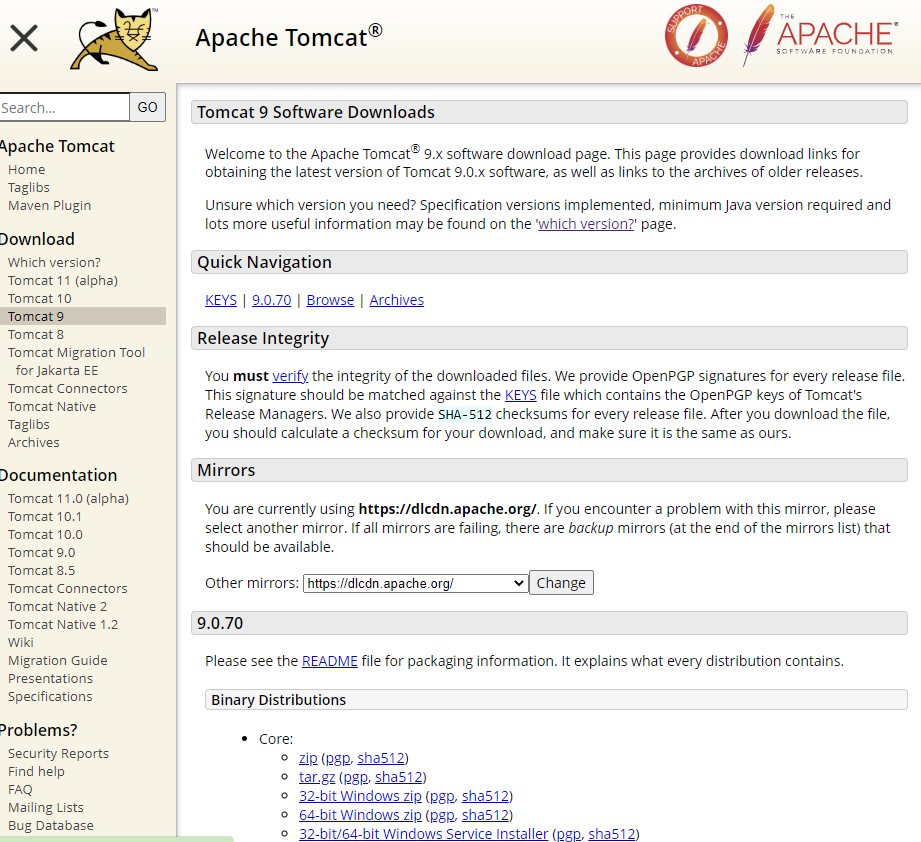Download the Core zip distribution
Screen dimensions: 921x842
tap(308, 759)
